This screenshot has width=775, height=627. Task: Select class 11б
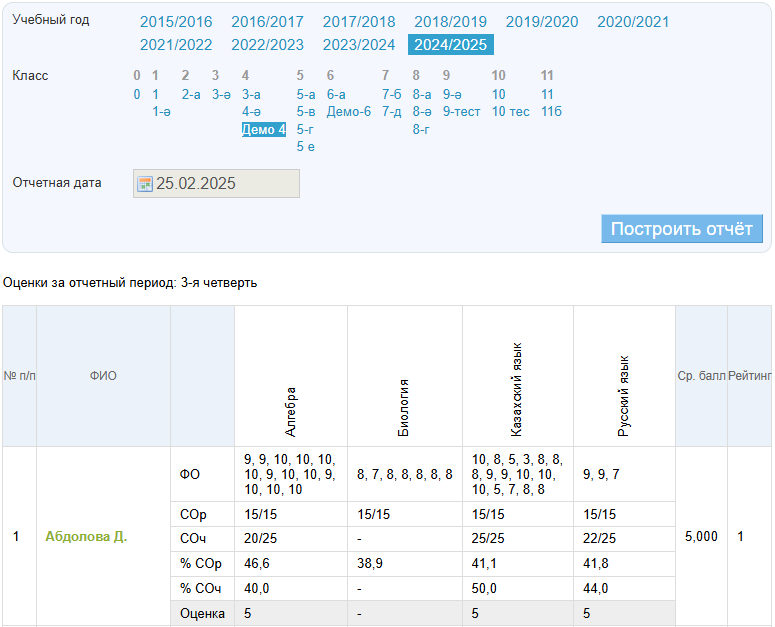(551, 111)
